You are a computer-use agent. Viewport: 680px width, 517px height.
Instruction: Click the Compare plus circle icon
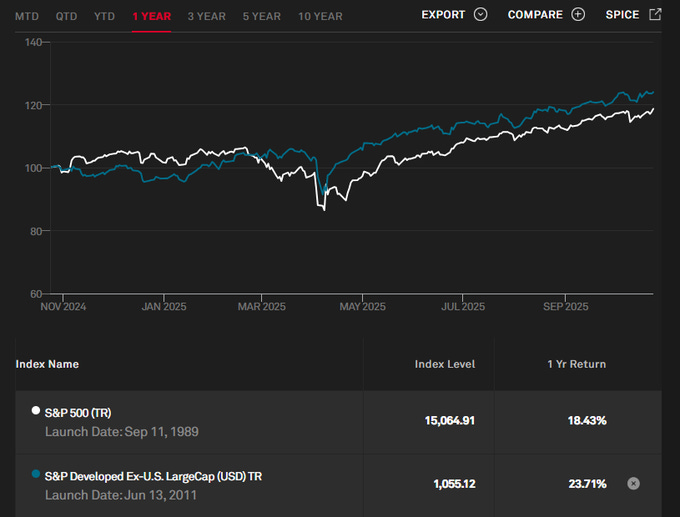point(578,14)
